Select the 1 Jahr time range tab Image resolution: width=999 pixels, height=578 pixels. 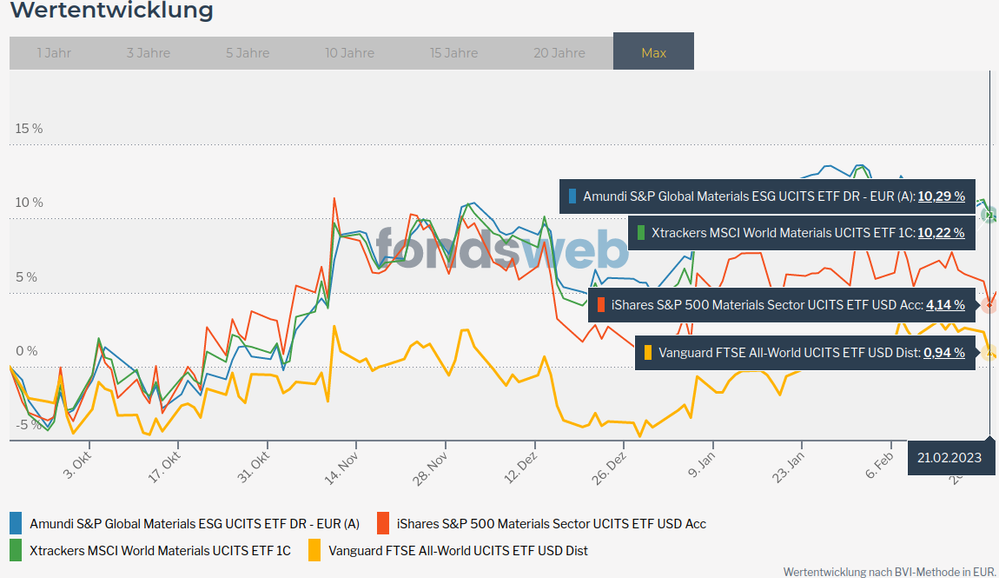click(54, 53)
